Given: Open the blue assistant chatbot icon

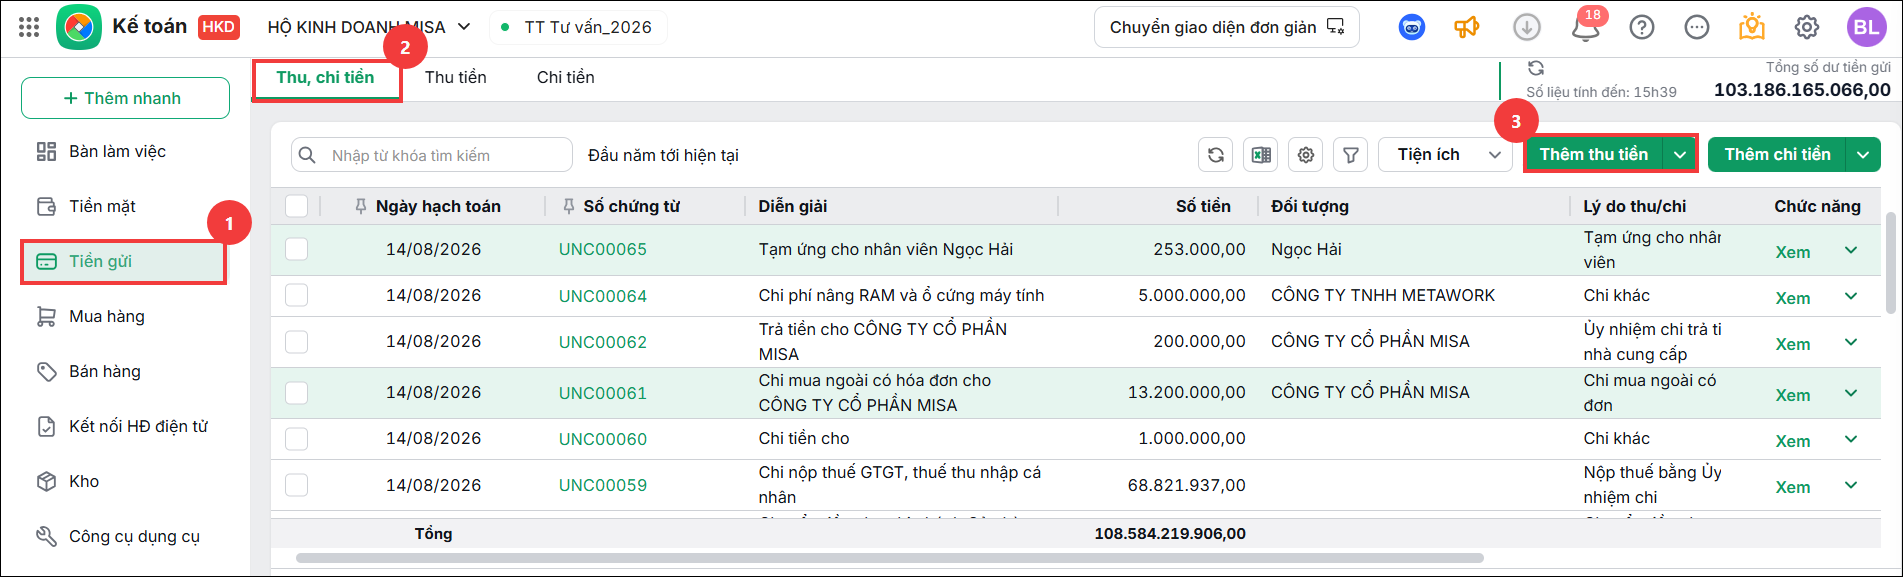Looking at the screenshot, I should click(x=1412, y=28).
